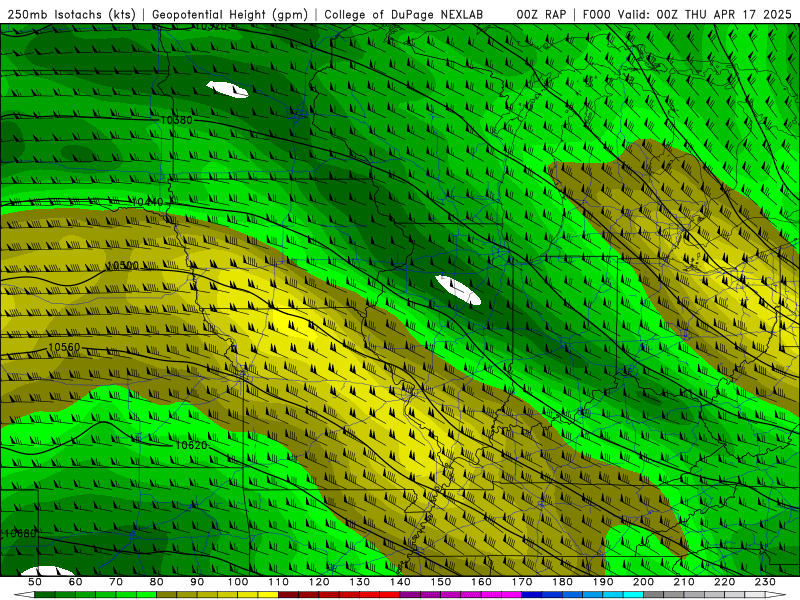The height and width of the screenshot is (600, 800).
Task: Click the dark red swatch after 110 in the color bar
Action: coord(288,595)
